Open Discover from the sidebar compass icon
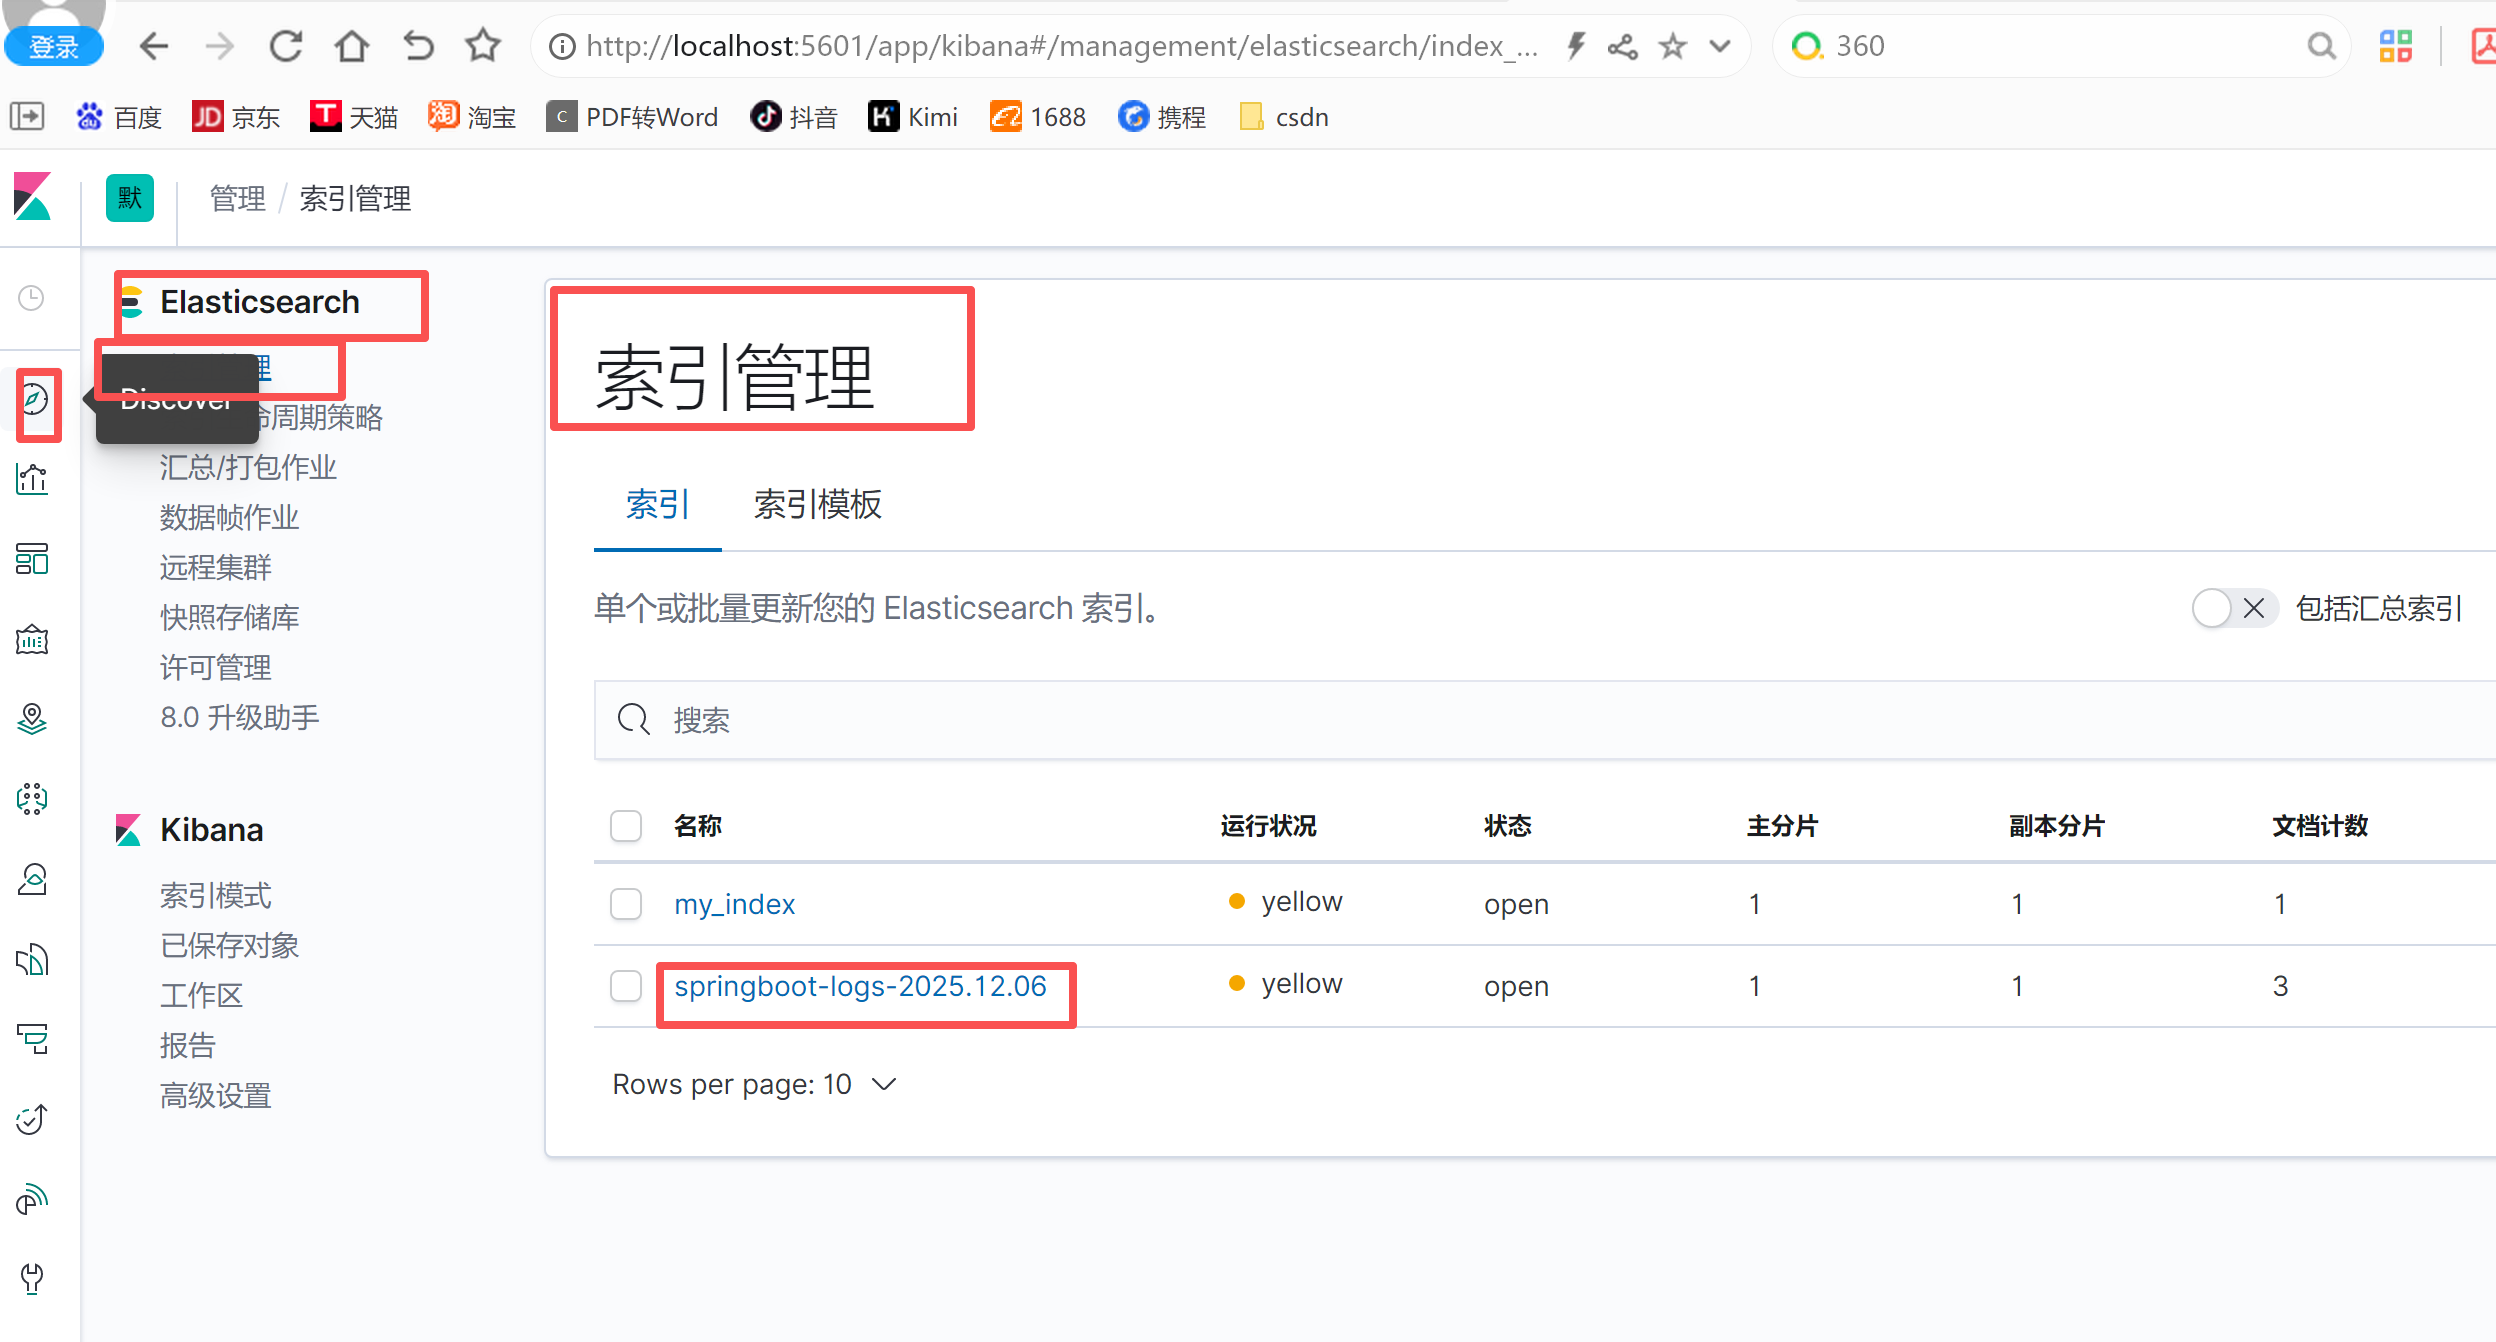The width and height of the screenshot is (2496, 1342). [34, 400]
